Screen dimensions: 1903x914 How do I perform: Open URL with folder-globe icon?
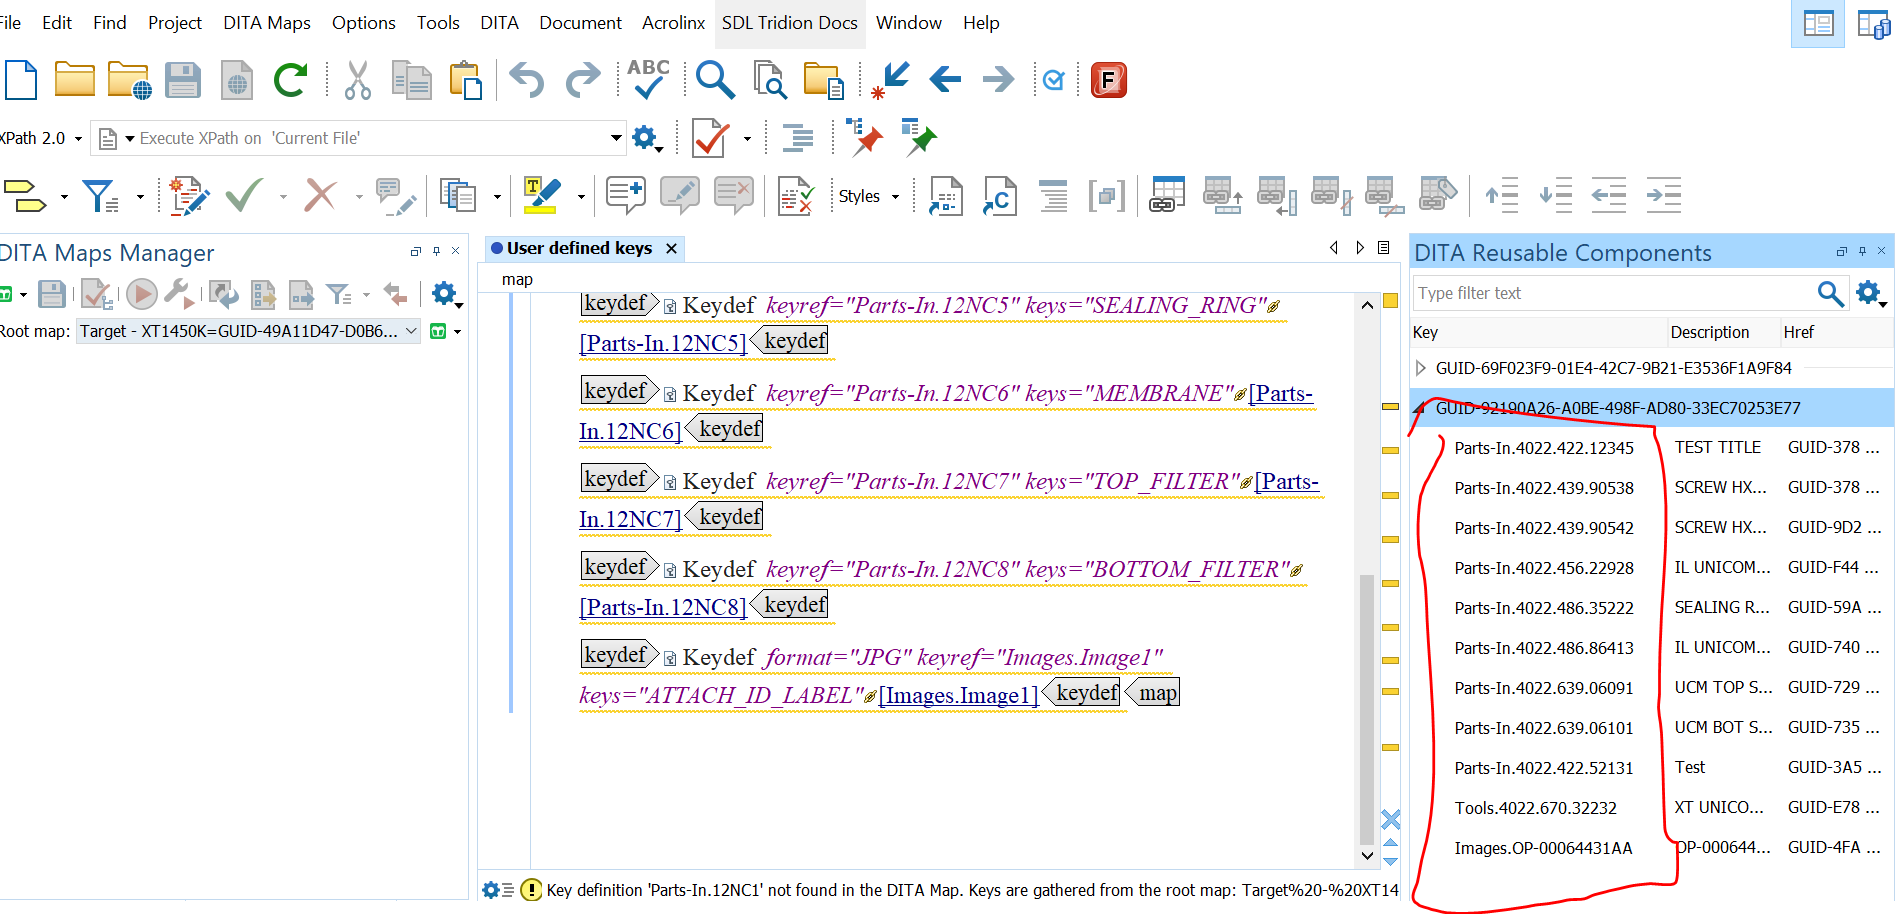pos(129,80)
